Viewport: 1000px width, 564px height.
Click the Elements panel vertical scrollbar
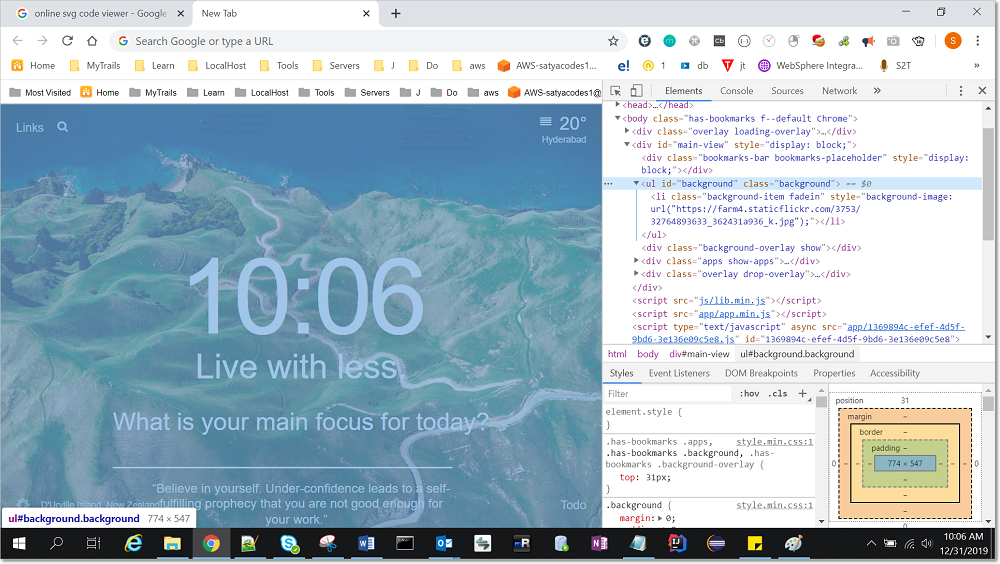(988, 180)
